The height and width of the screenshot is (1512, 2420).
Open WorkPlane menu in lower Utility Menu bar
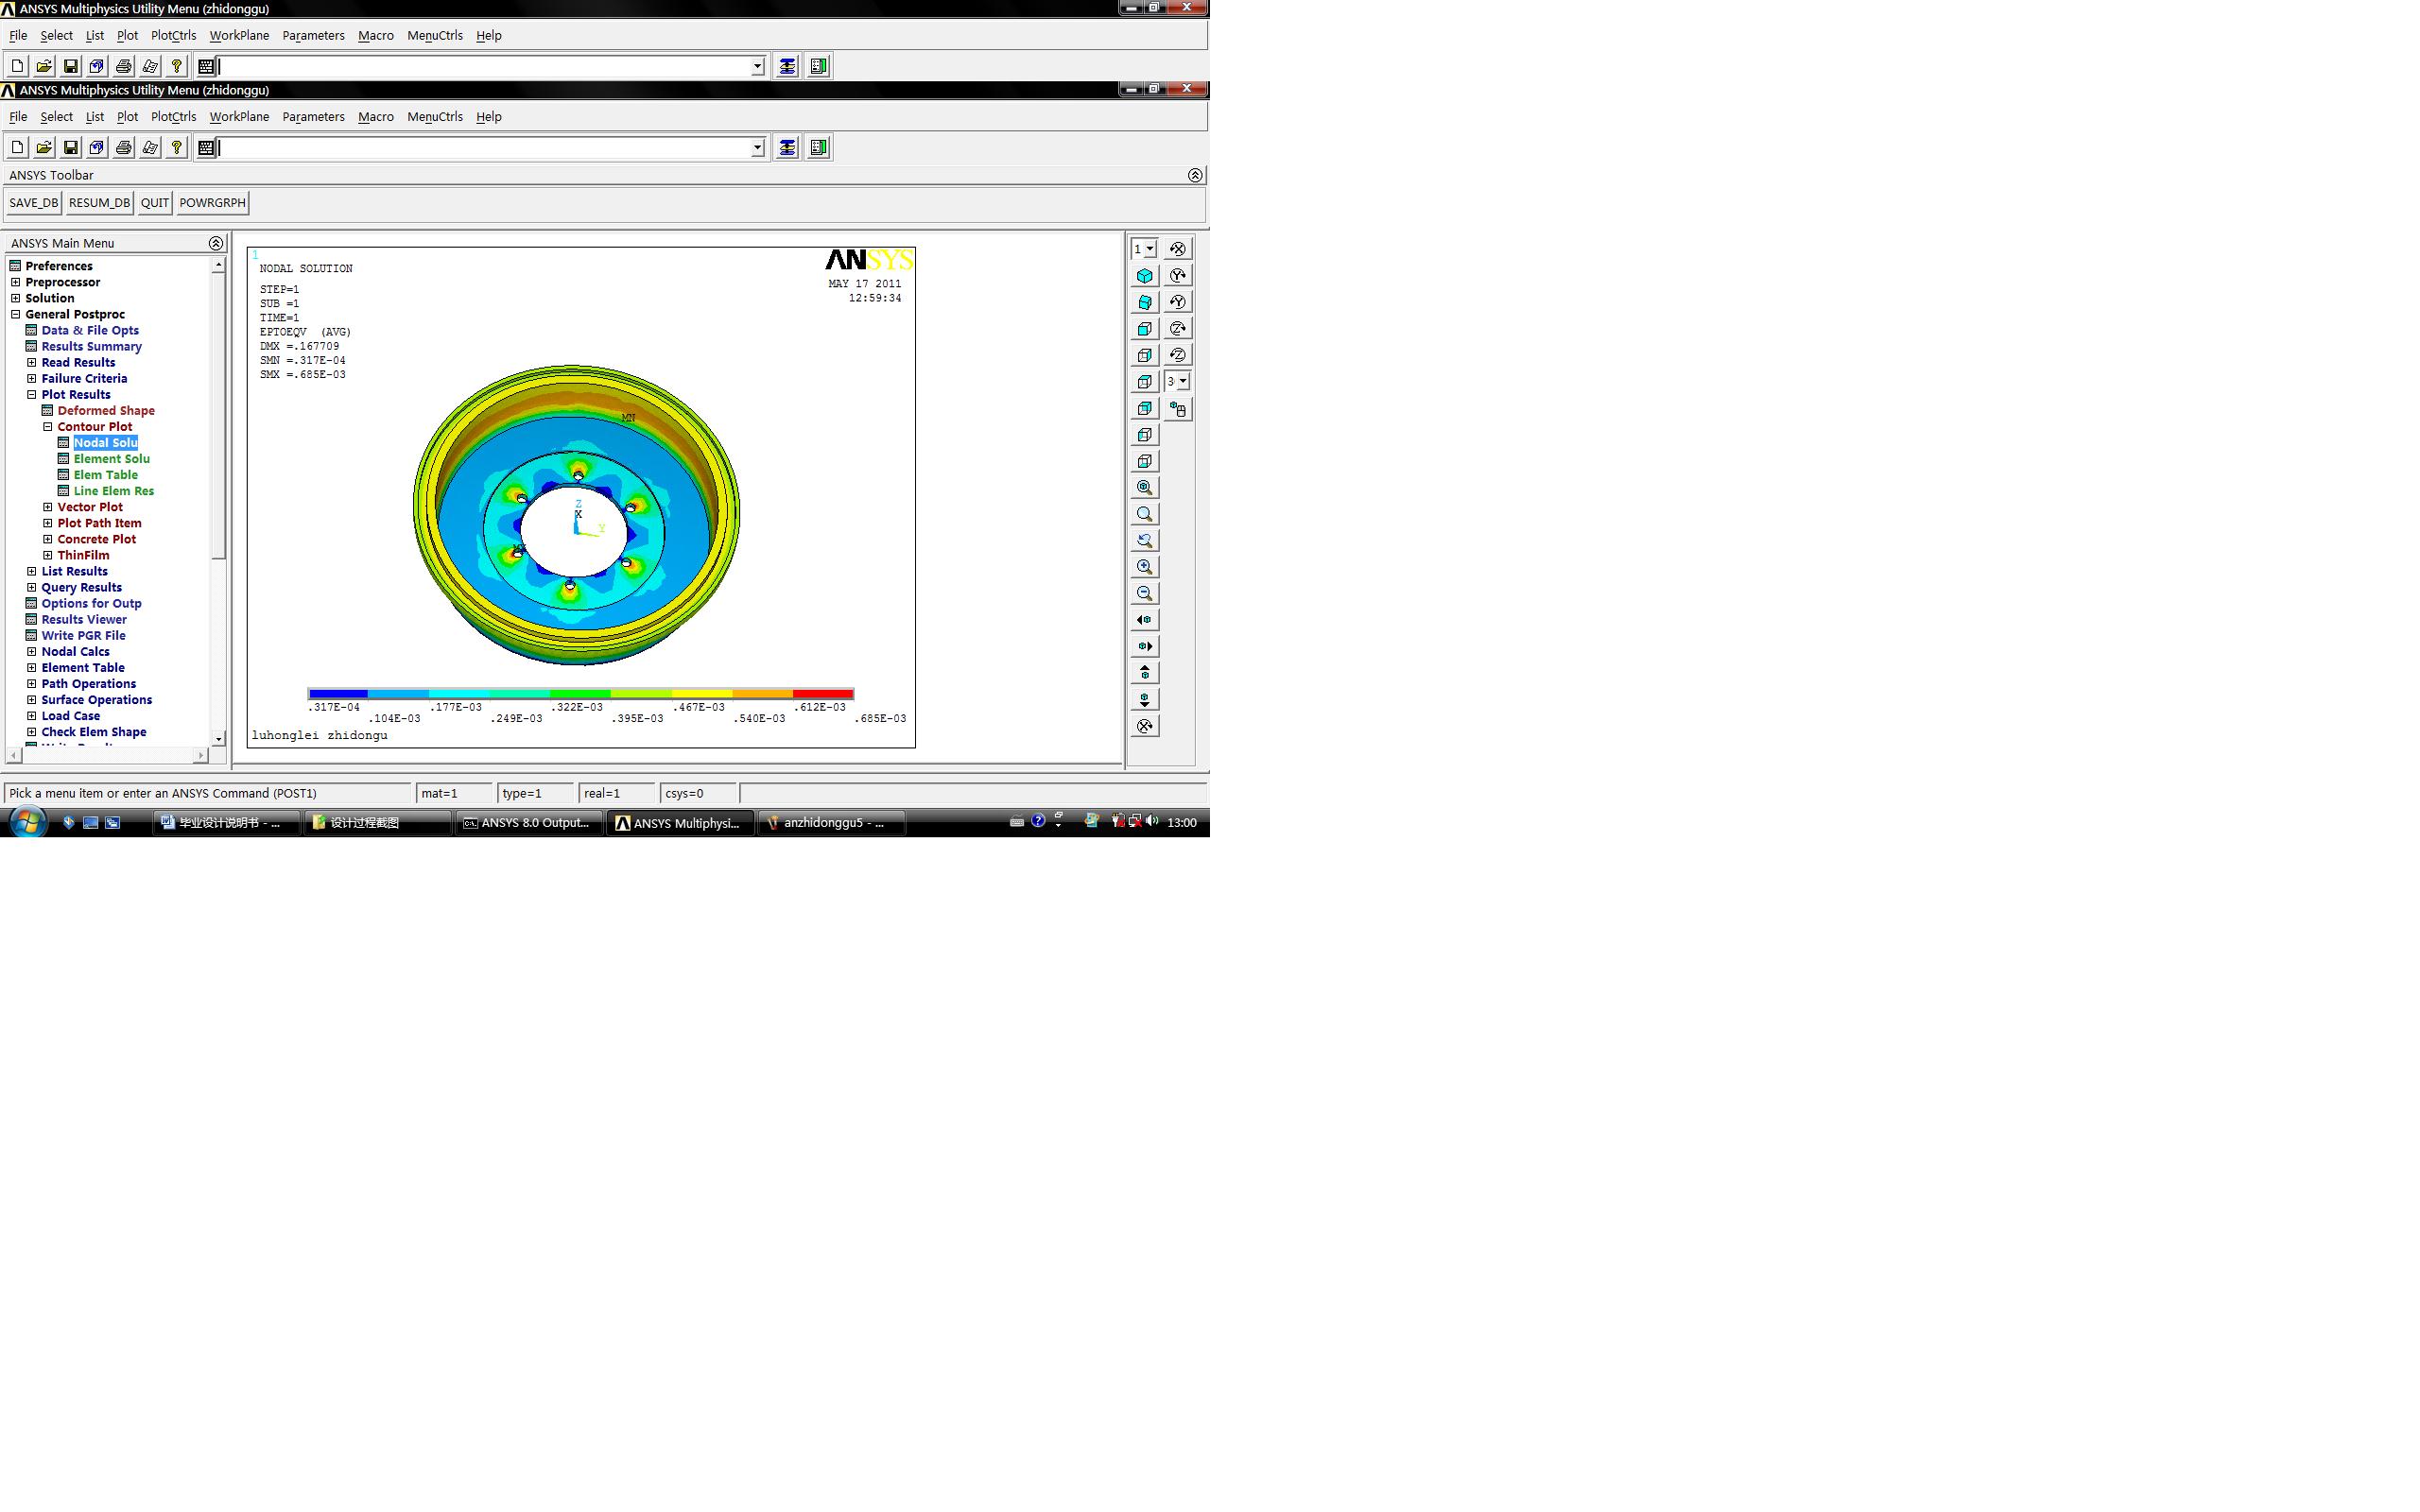[239, 117]
